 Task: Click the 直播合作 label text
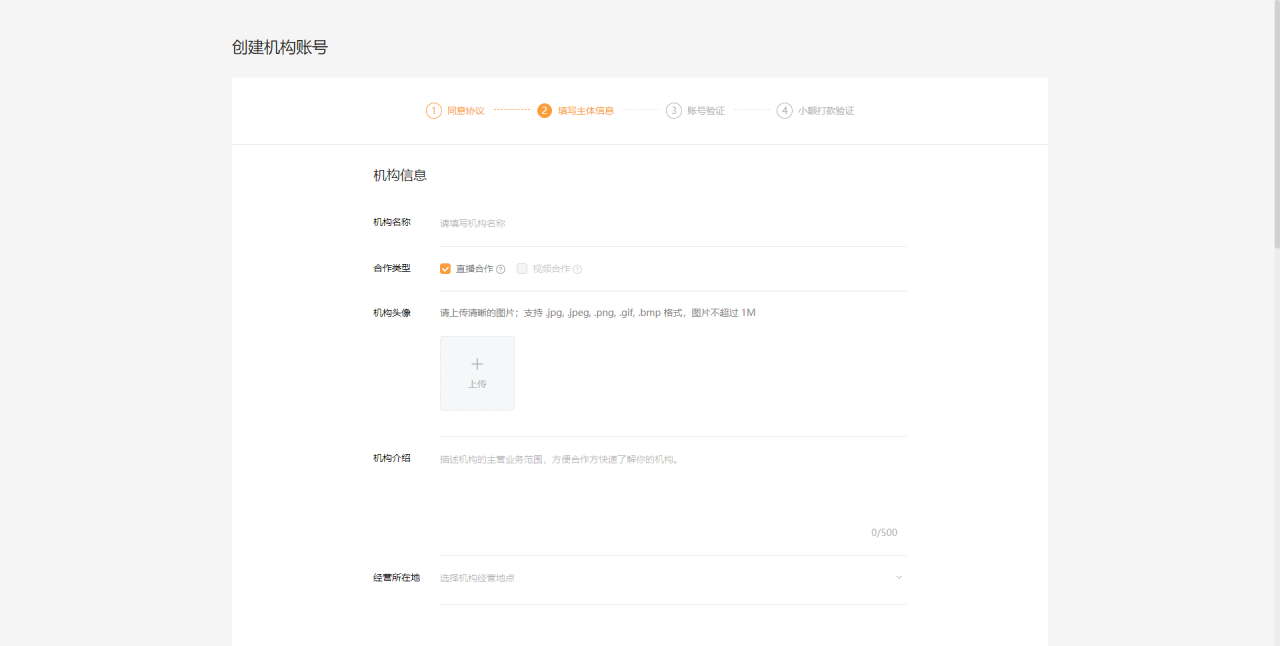tap(475, 269)
